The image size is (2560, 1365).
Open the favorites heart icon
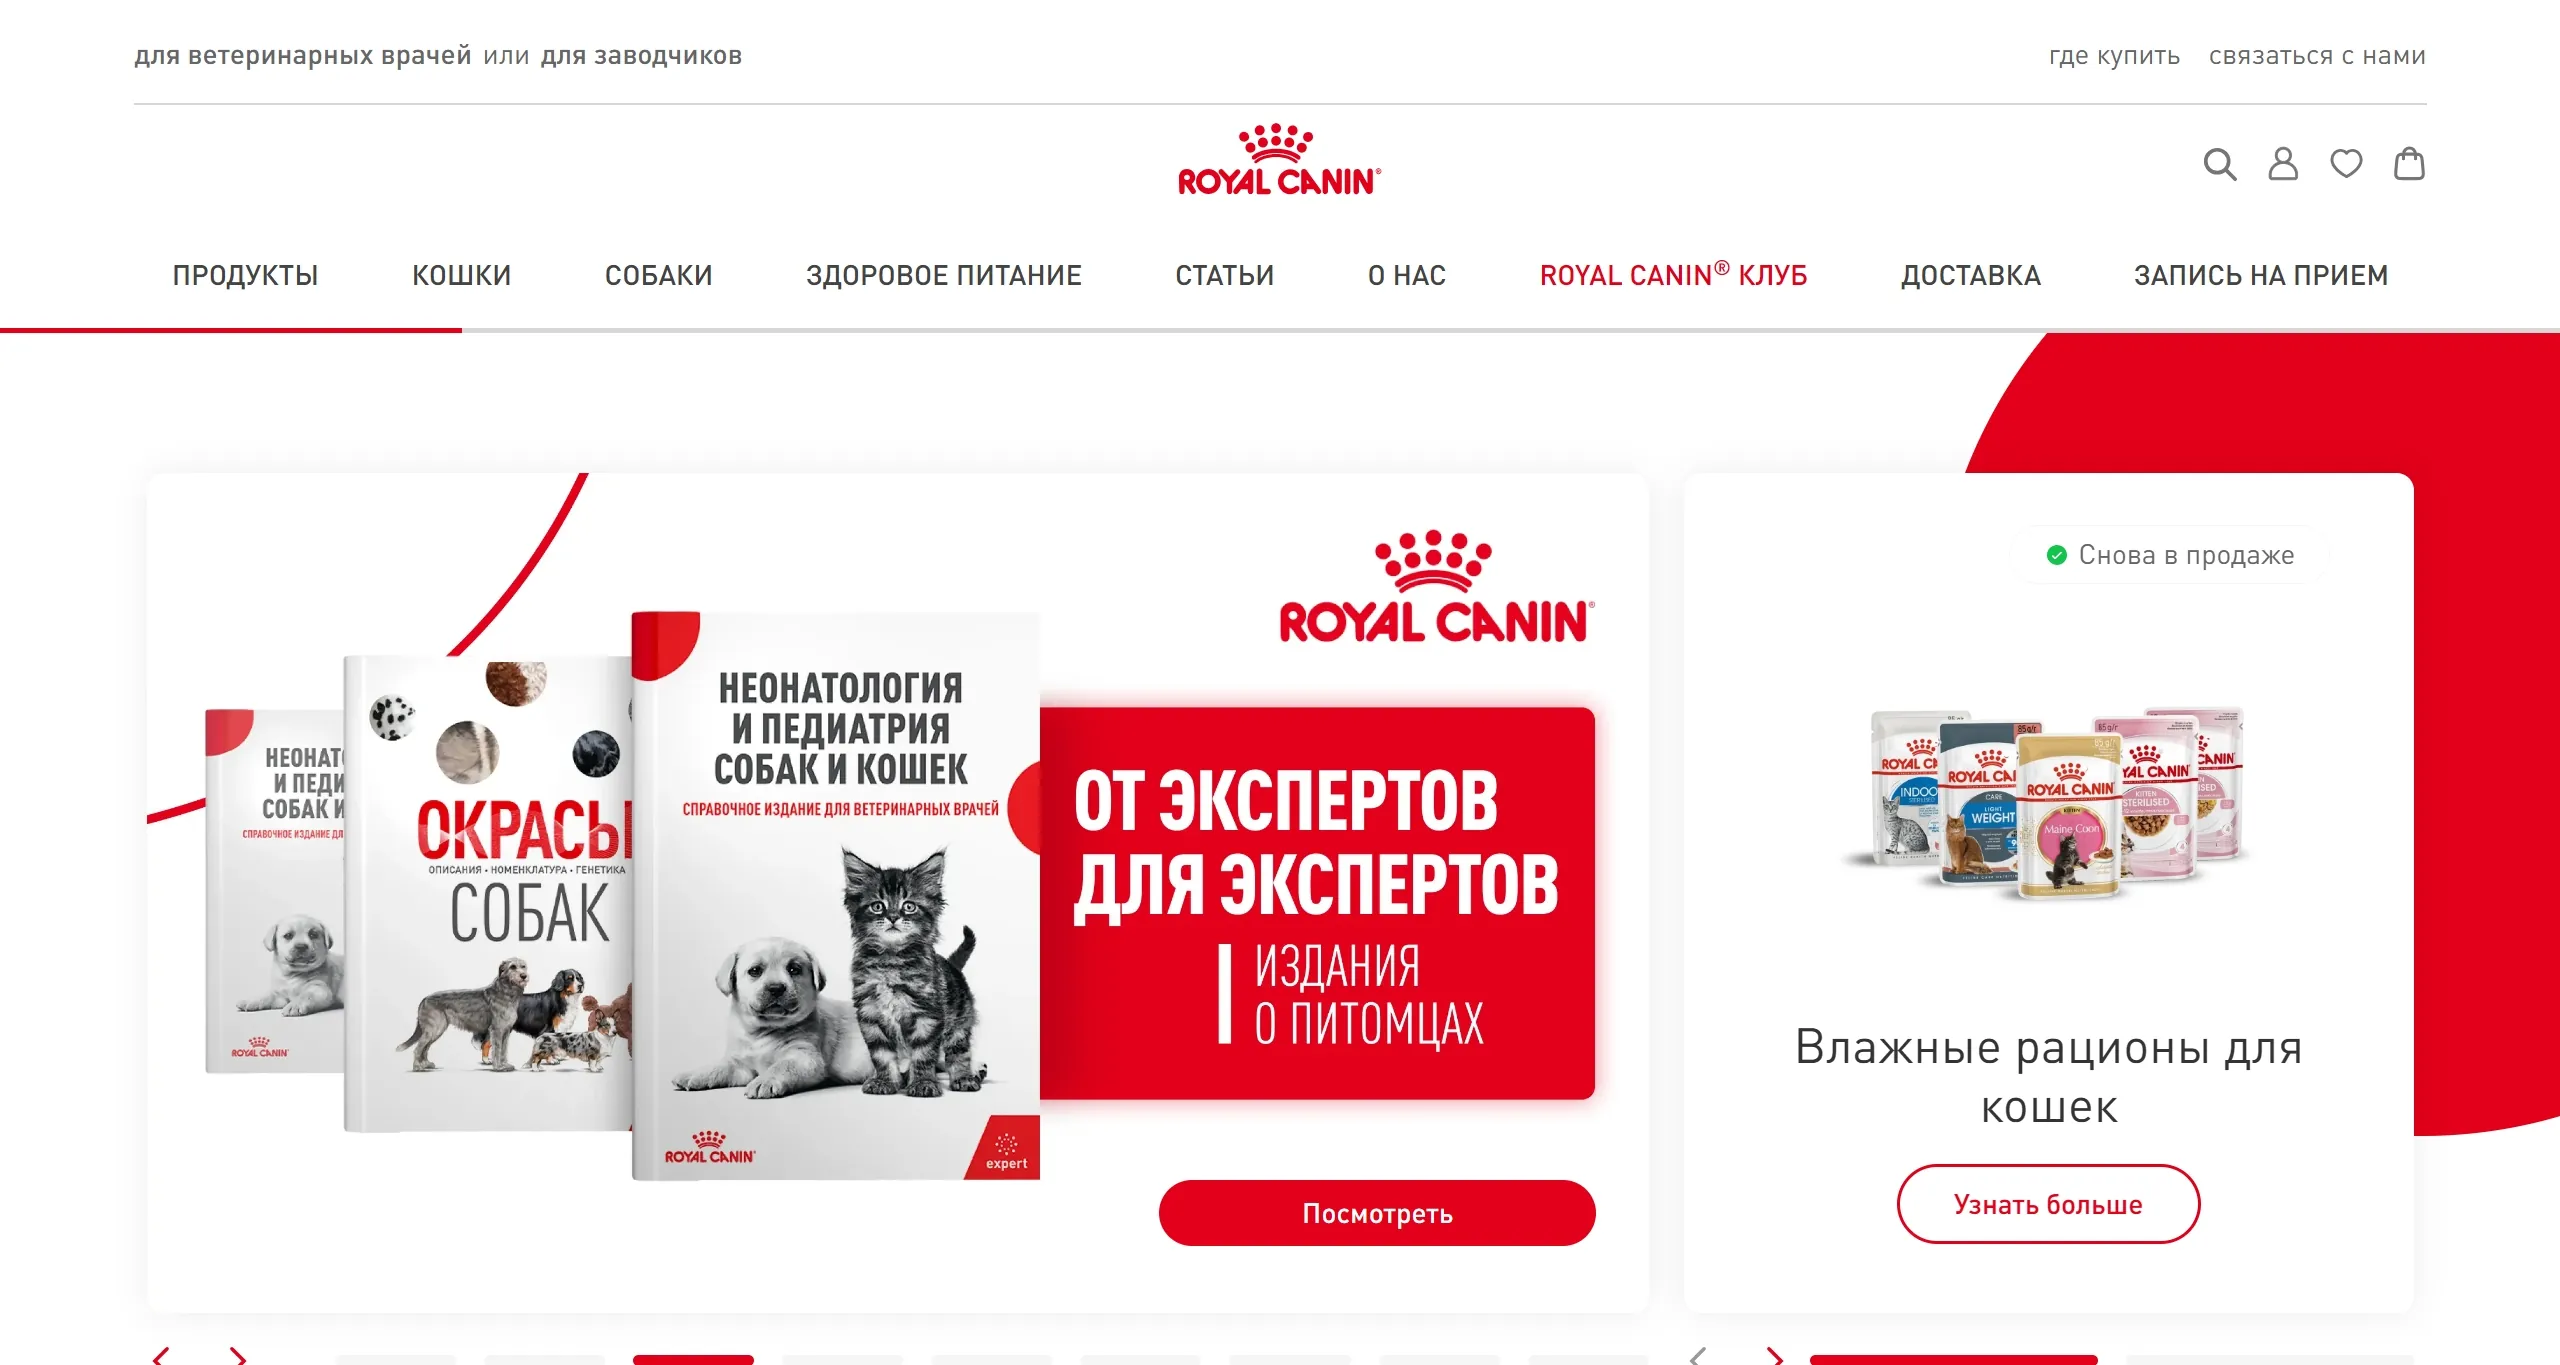2346,164
